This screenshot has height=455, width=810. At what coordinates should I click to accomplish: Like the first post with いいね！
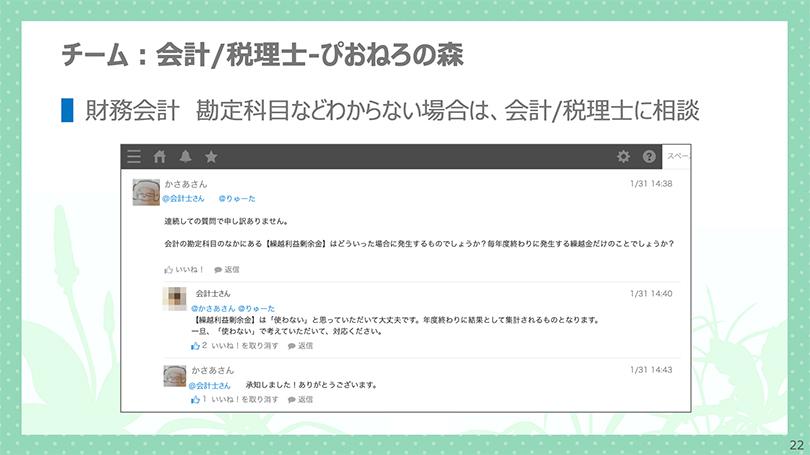coord(185,269)
